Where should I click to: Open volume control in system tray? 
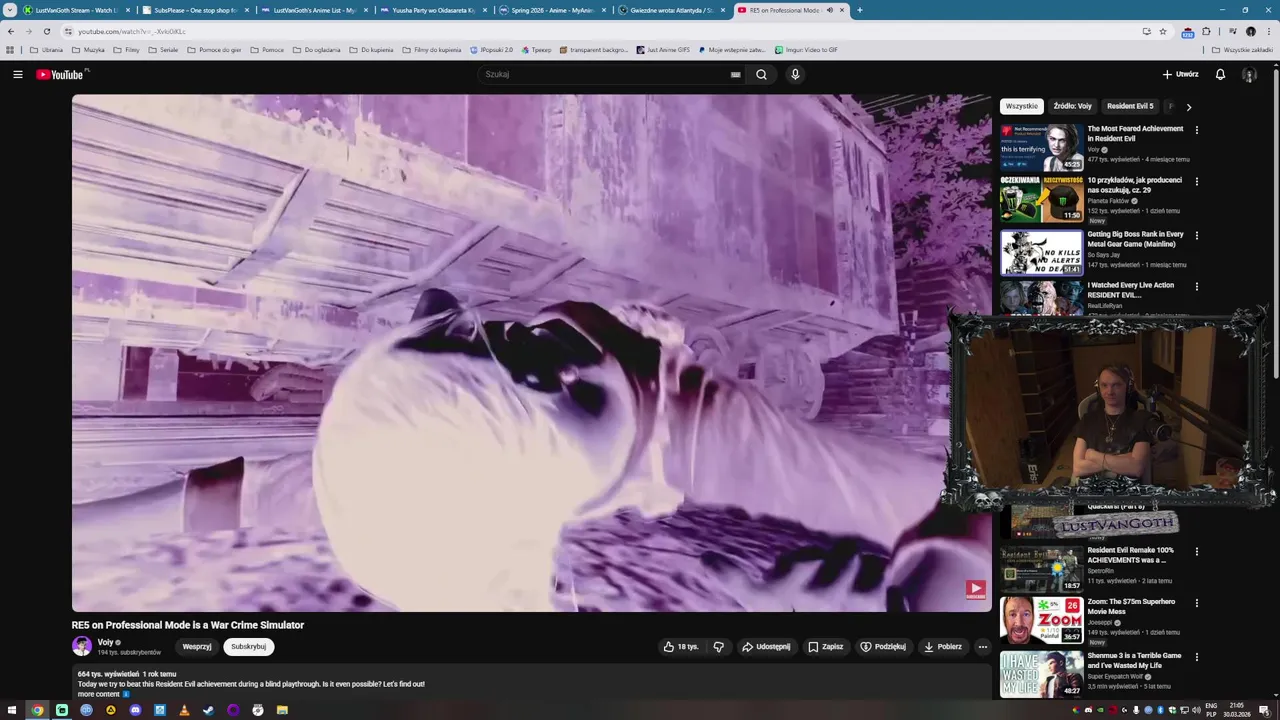click(x=1194, y=710)
